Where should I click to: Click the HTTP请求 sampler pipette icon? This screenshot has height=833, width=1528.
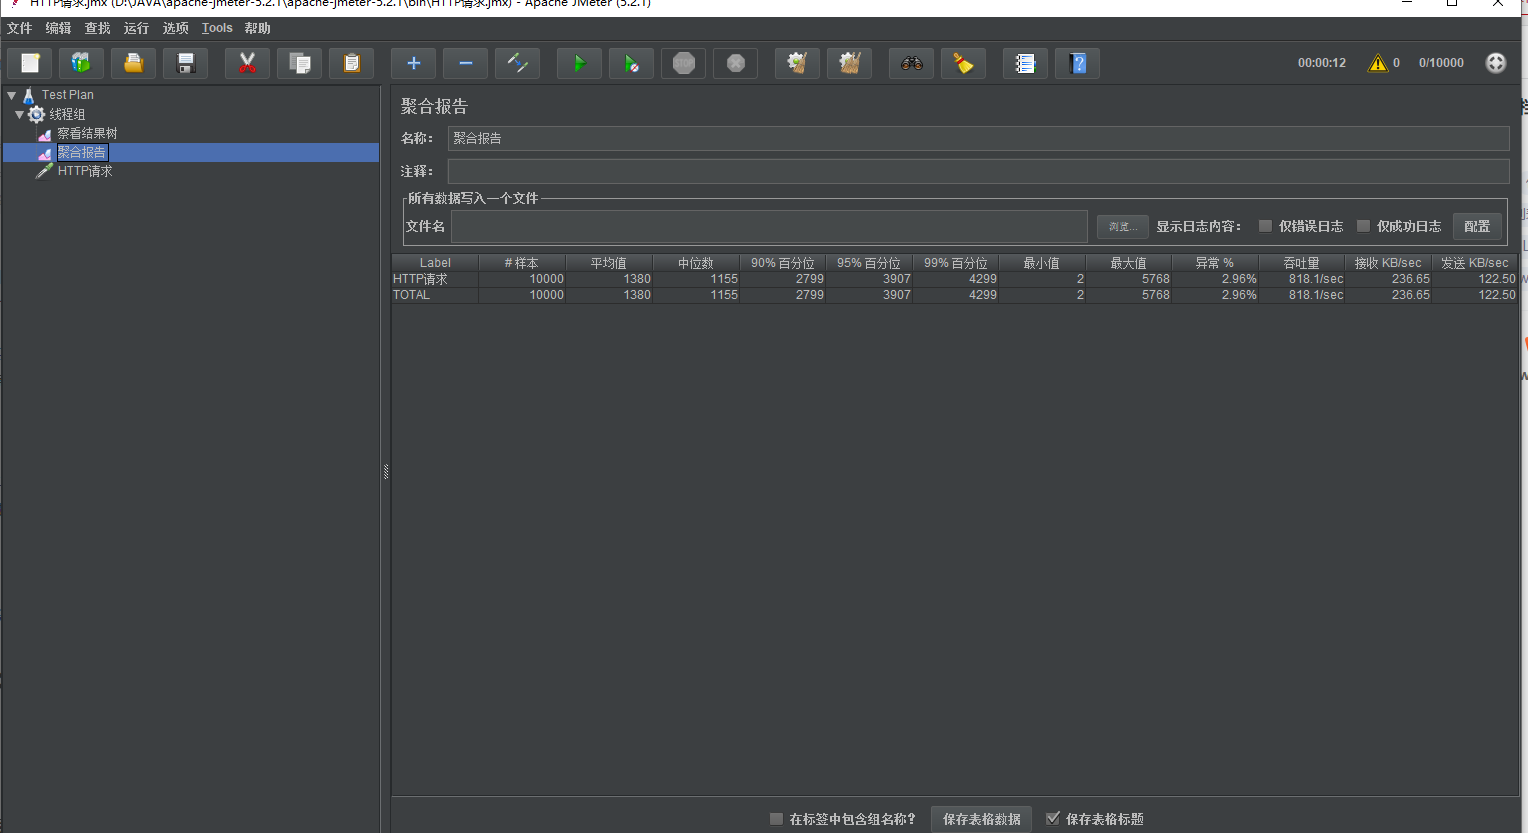45,171
